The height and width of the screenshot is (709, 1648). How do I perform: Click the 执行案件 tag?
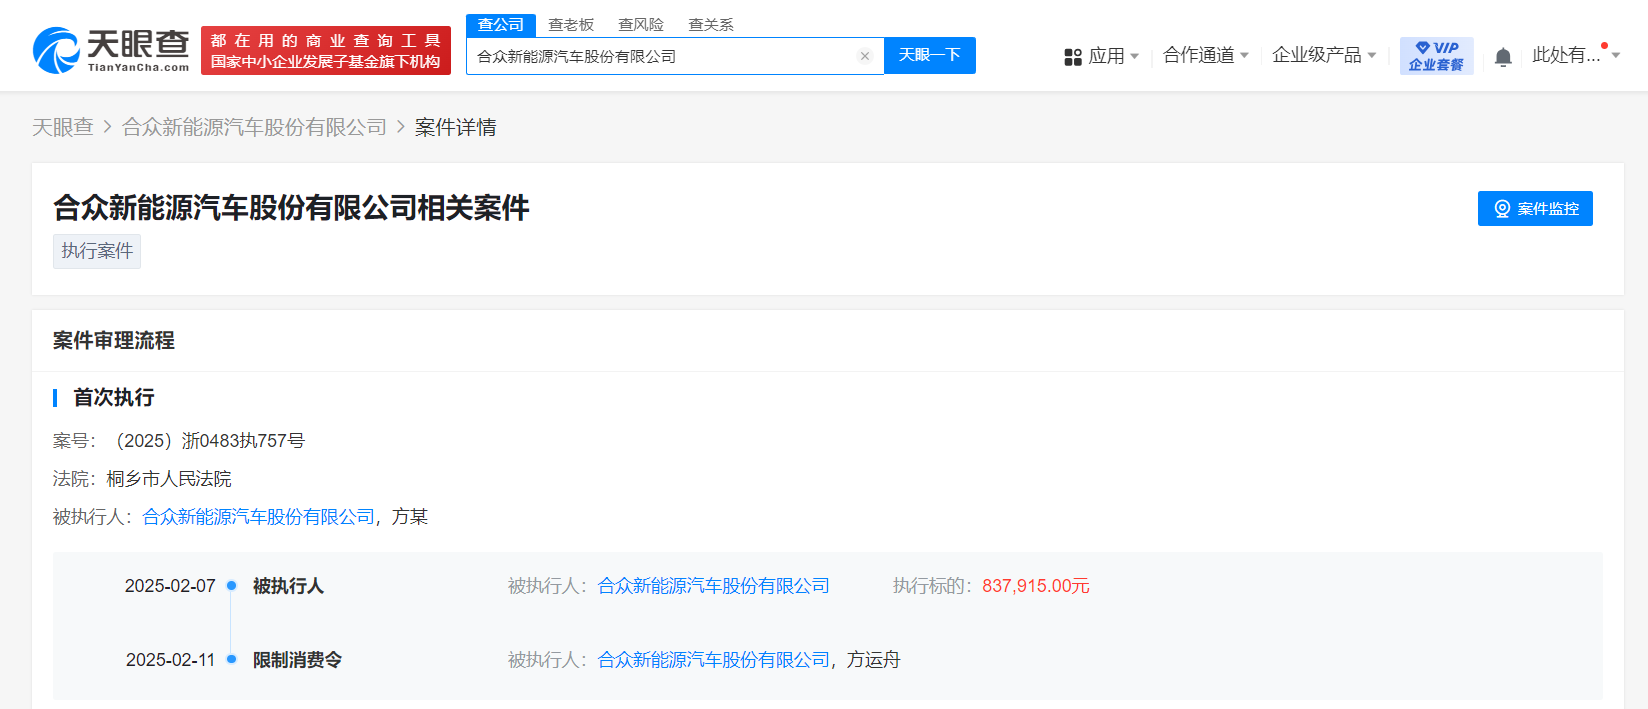pyautogui.click(x=97, y=251)
